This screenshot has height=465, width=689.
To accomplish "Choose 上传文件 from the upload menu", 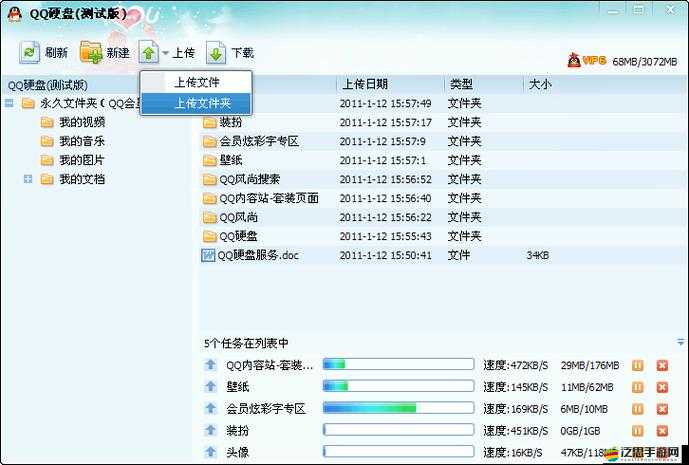I will (x=196, y=82).
